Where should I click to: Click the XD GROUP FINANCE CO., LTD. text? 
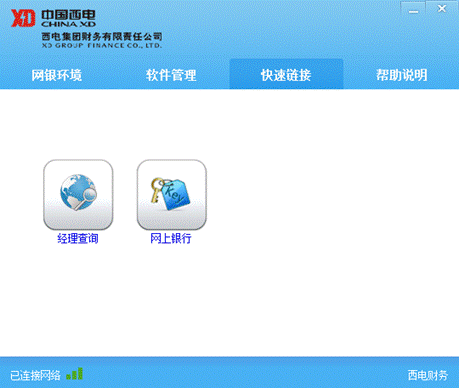click(x=102, y=45)
